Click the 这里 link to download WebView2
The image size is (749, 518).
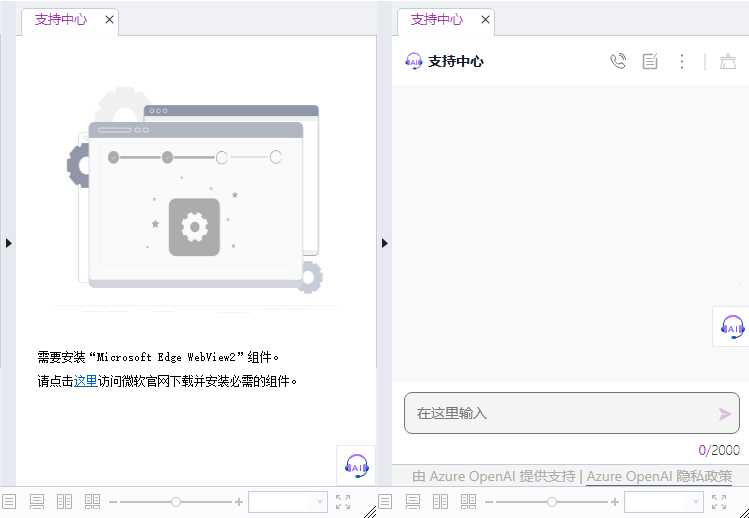[85, 381]
